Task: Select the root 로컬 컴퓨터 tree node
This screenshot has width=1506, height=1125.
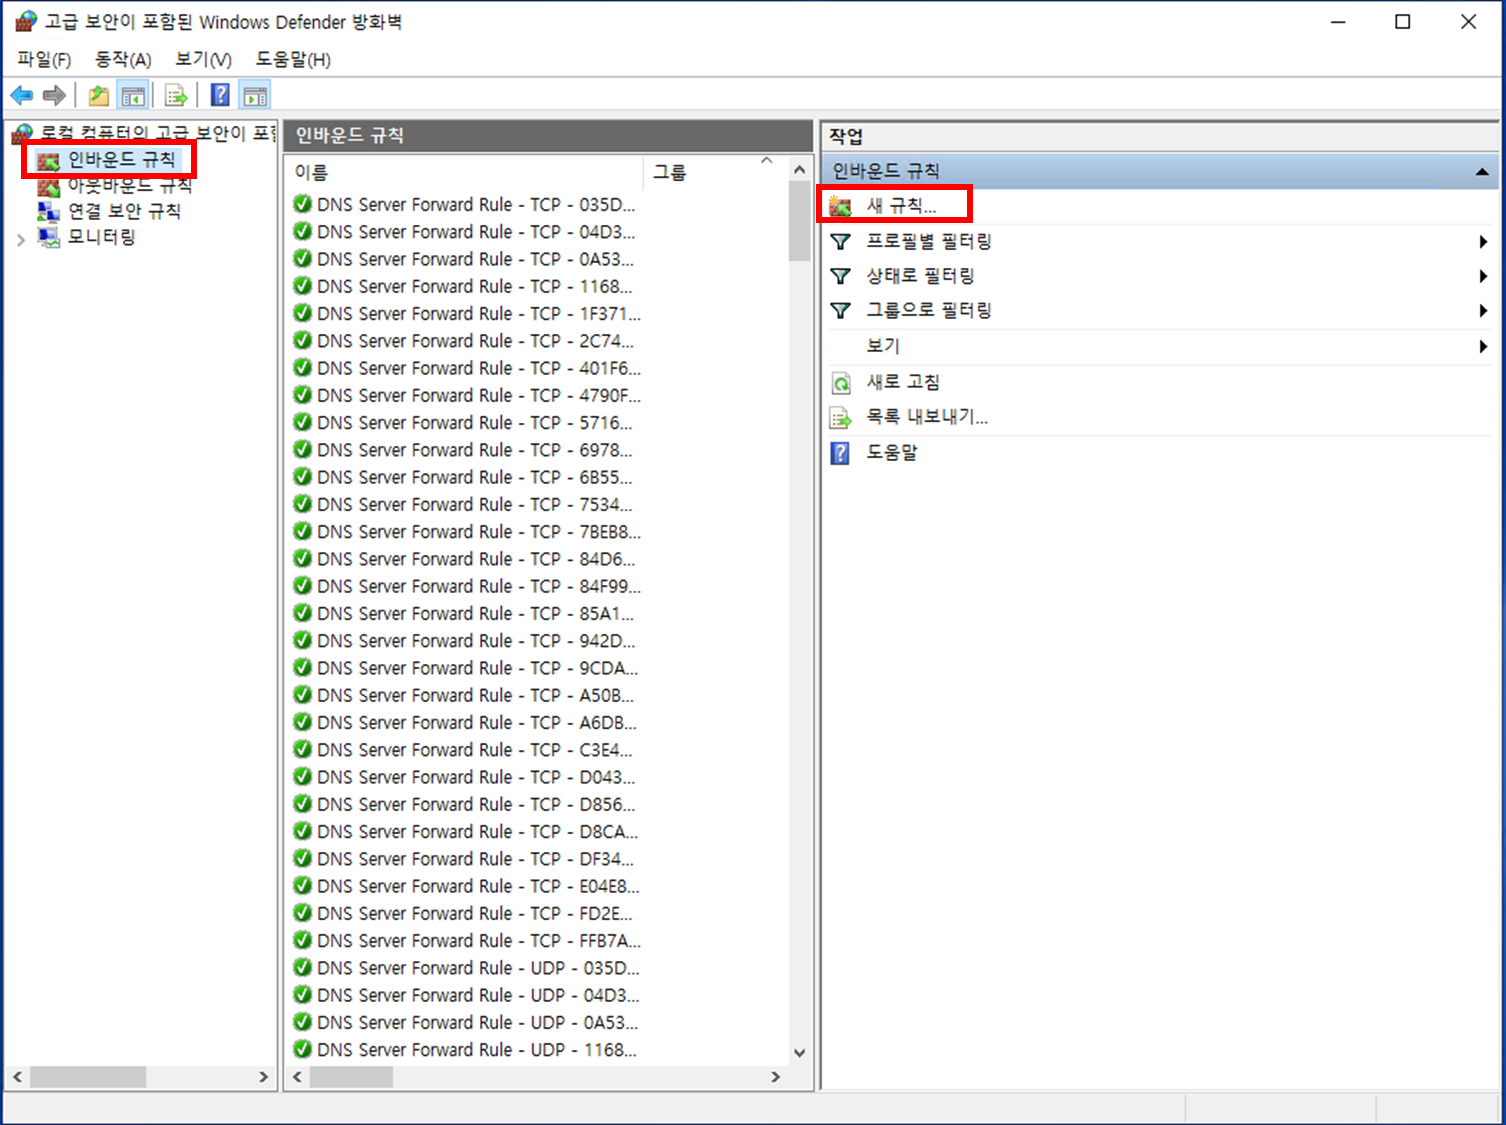Action: coord(158,133)
